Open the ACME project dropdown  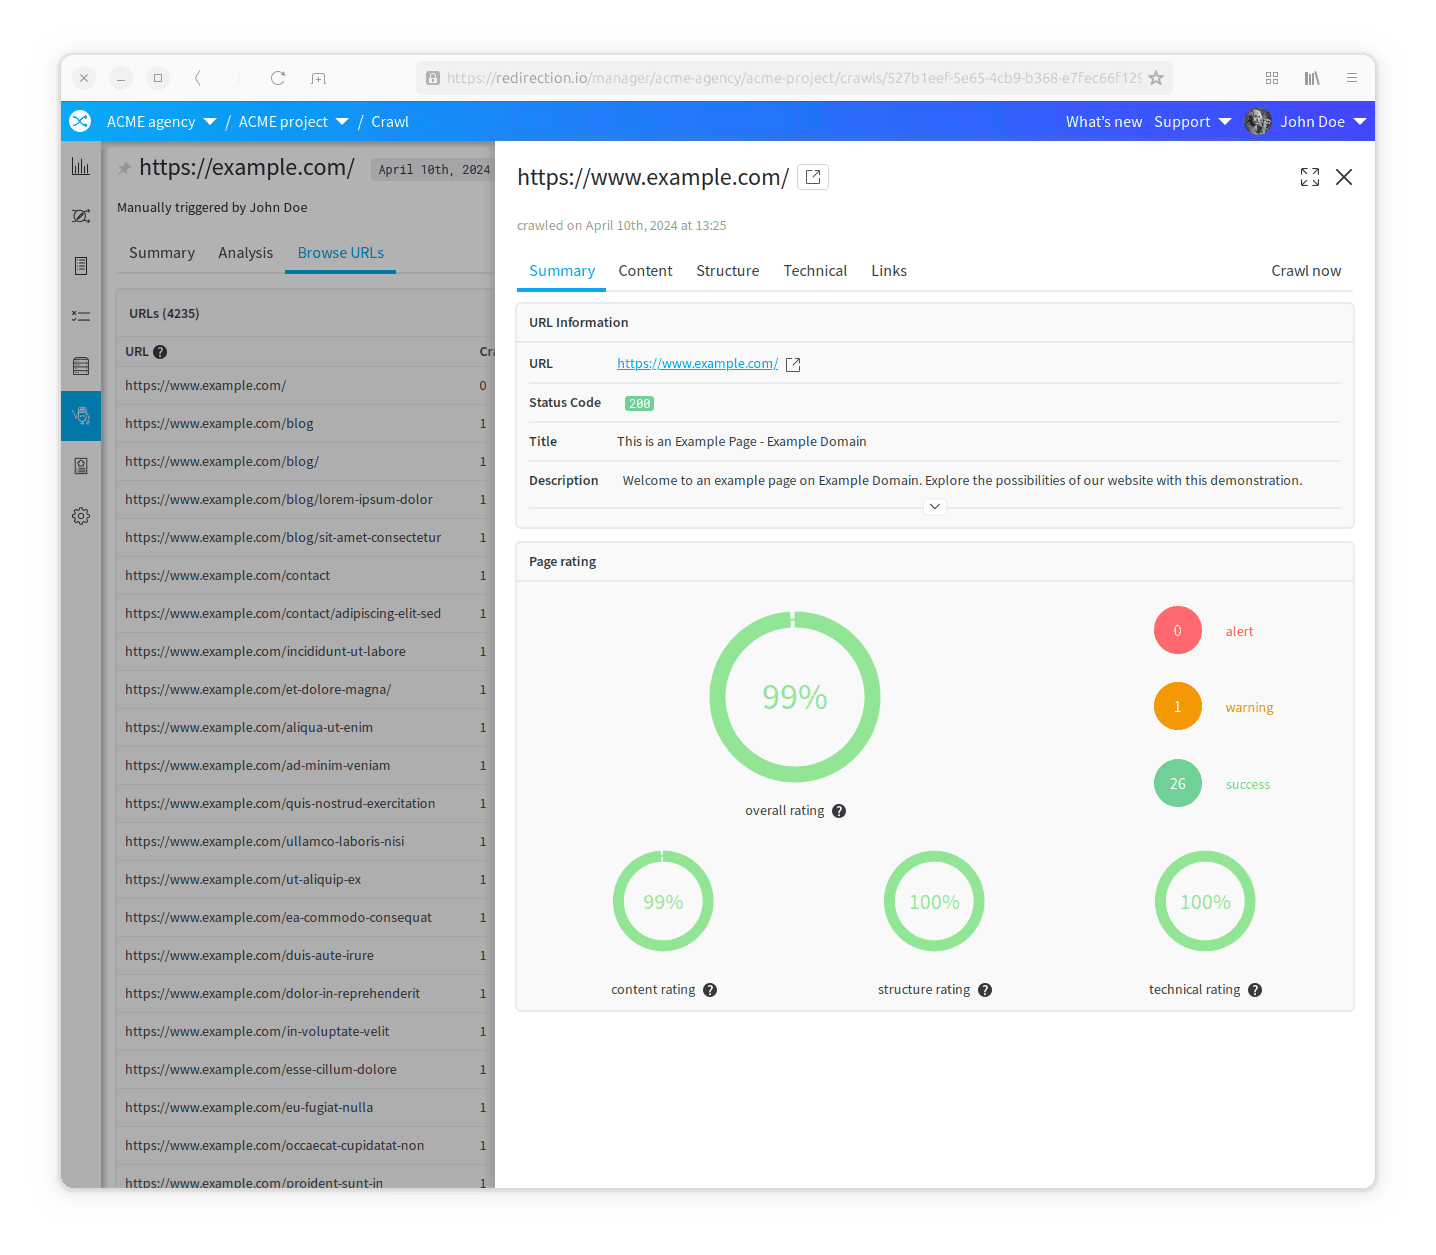tap(293, 121)
